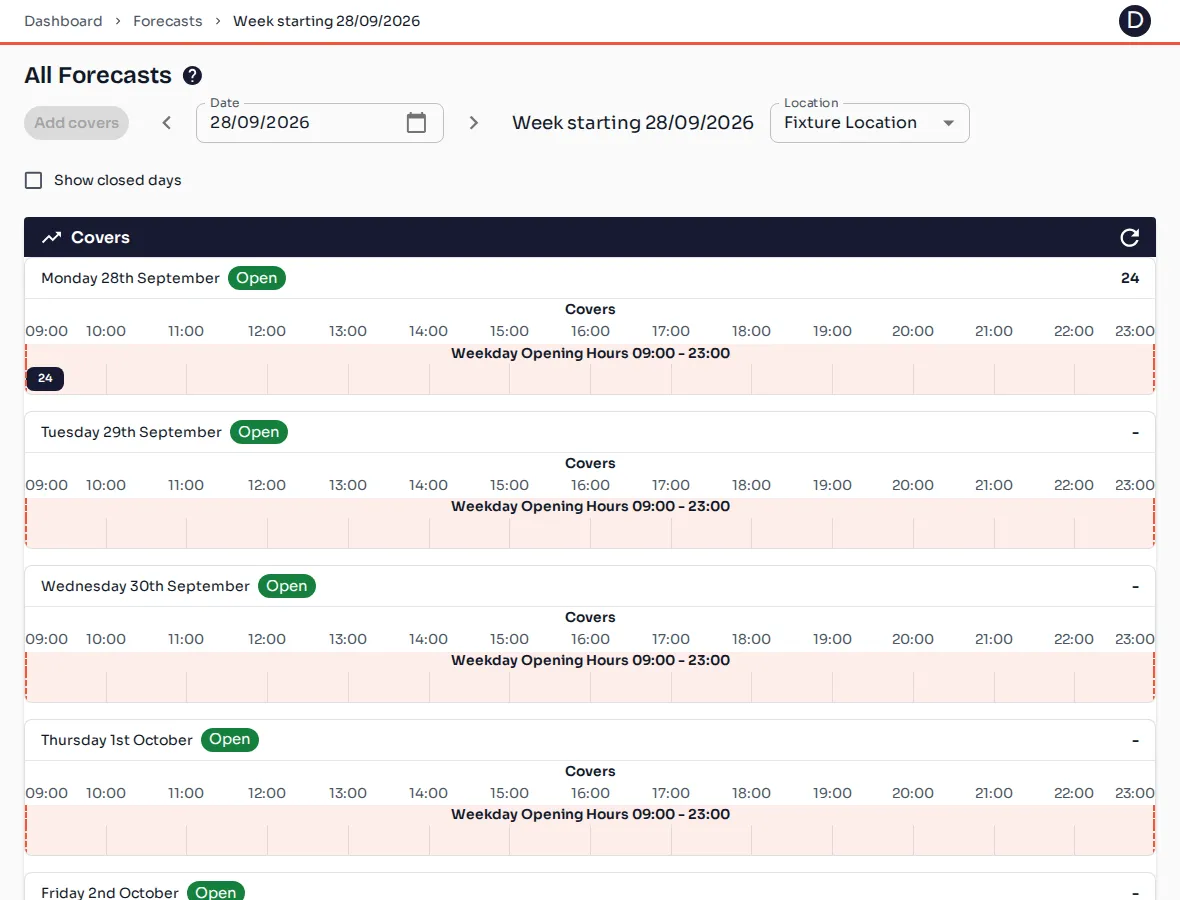Click Thursday's Open status badge

pyautogui.click(x=230, y=740)
